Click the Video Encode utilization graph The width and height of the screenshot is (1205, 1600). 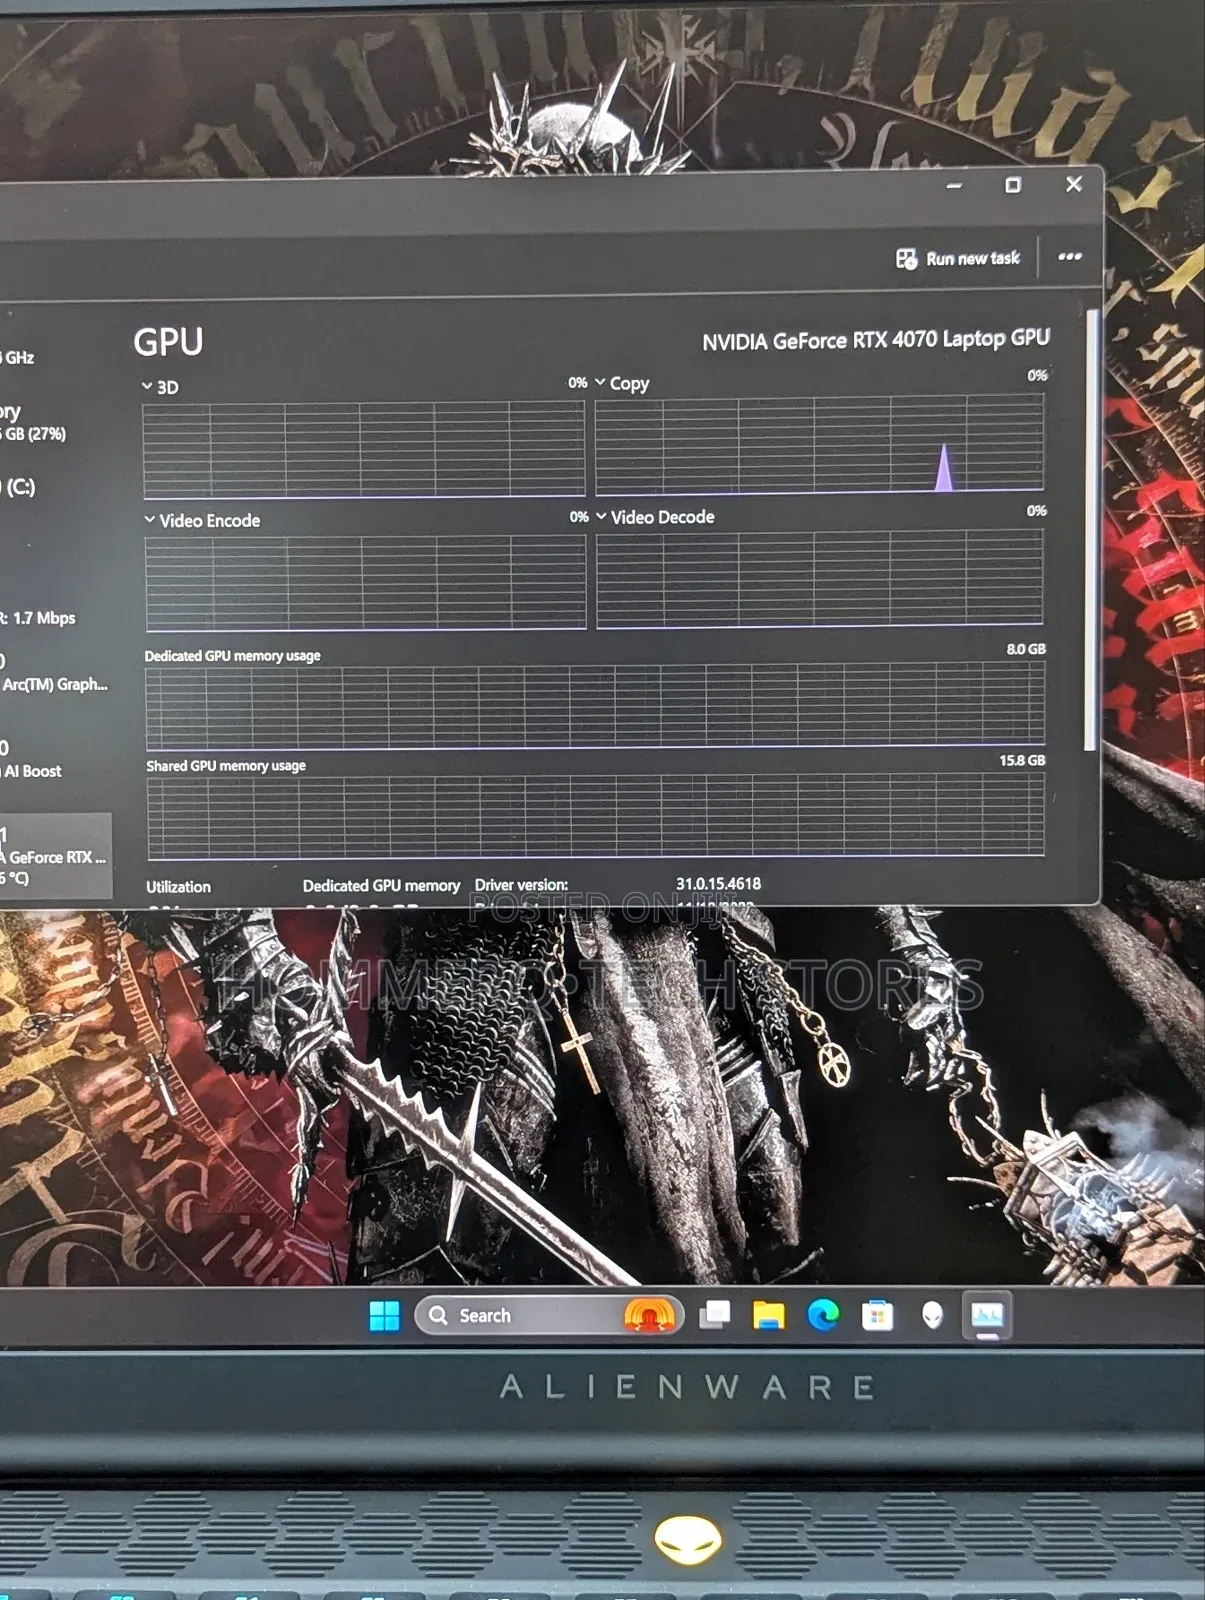tap(366, 583)
